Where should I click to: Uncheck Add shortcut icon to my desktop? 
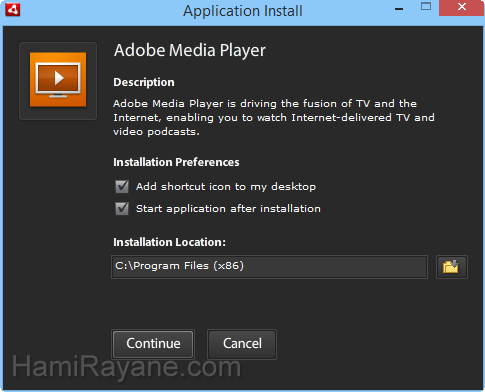[122, 187]
